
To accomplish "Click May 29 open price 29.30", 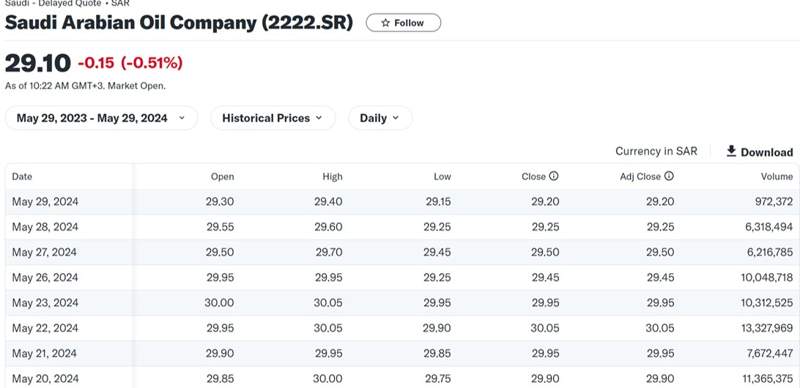I will pos(220,202).
